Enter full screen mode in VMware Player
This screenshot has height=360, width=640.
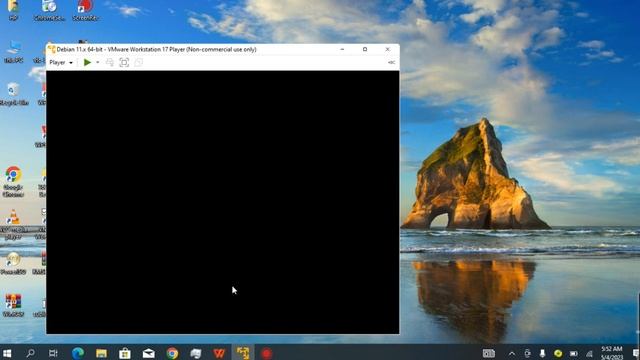pyautogui.click(x=124, y=62)
